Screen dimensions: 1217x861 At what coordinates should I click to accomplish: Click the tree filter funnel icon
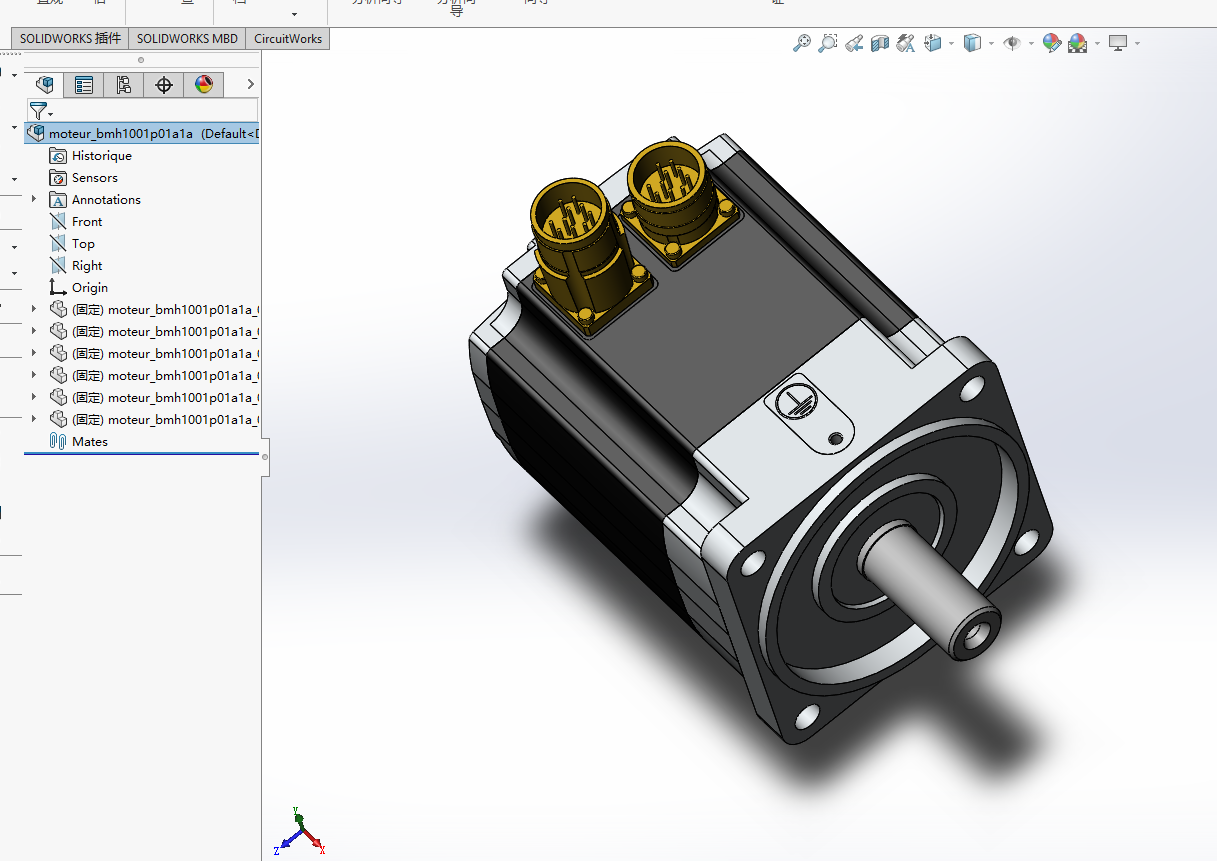pyautogui.click(x=38, y=110)
